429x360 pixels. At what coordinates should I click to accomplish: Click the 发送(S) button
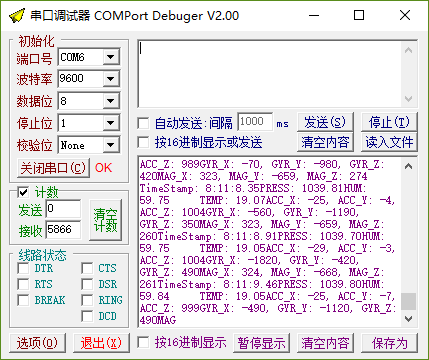click(x=325, y=122)
